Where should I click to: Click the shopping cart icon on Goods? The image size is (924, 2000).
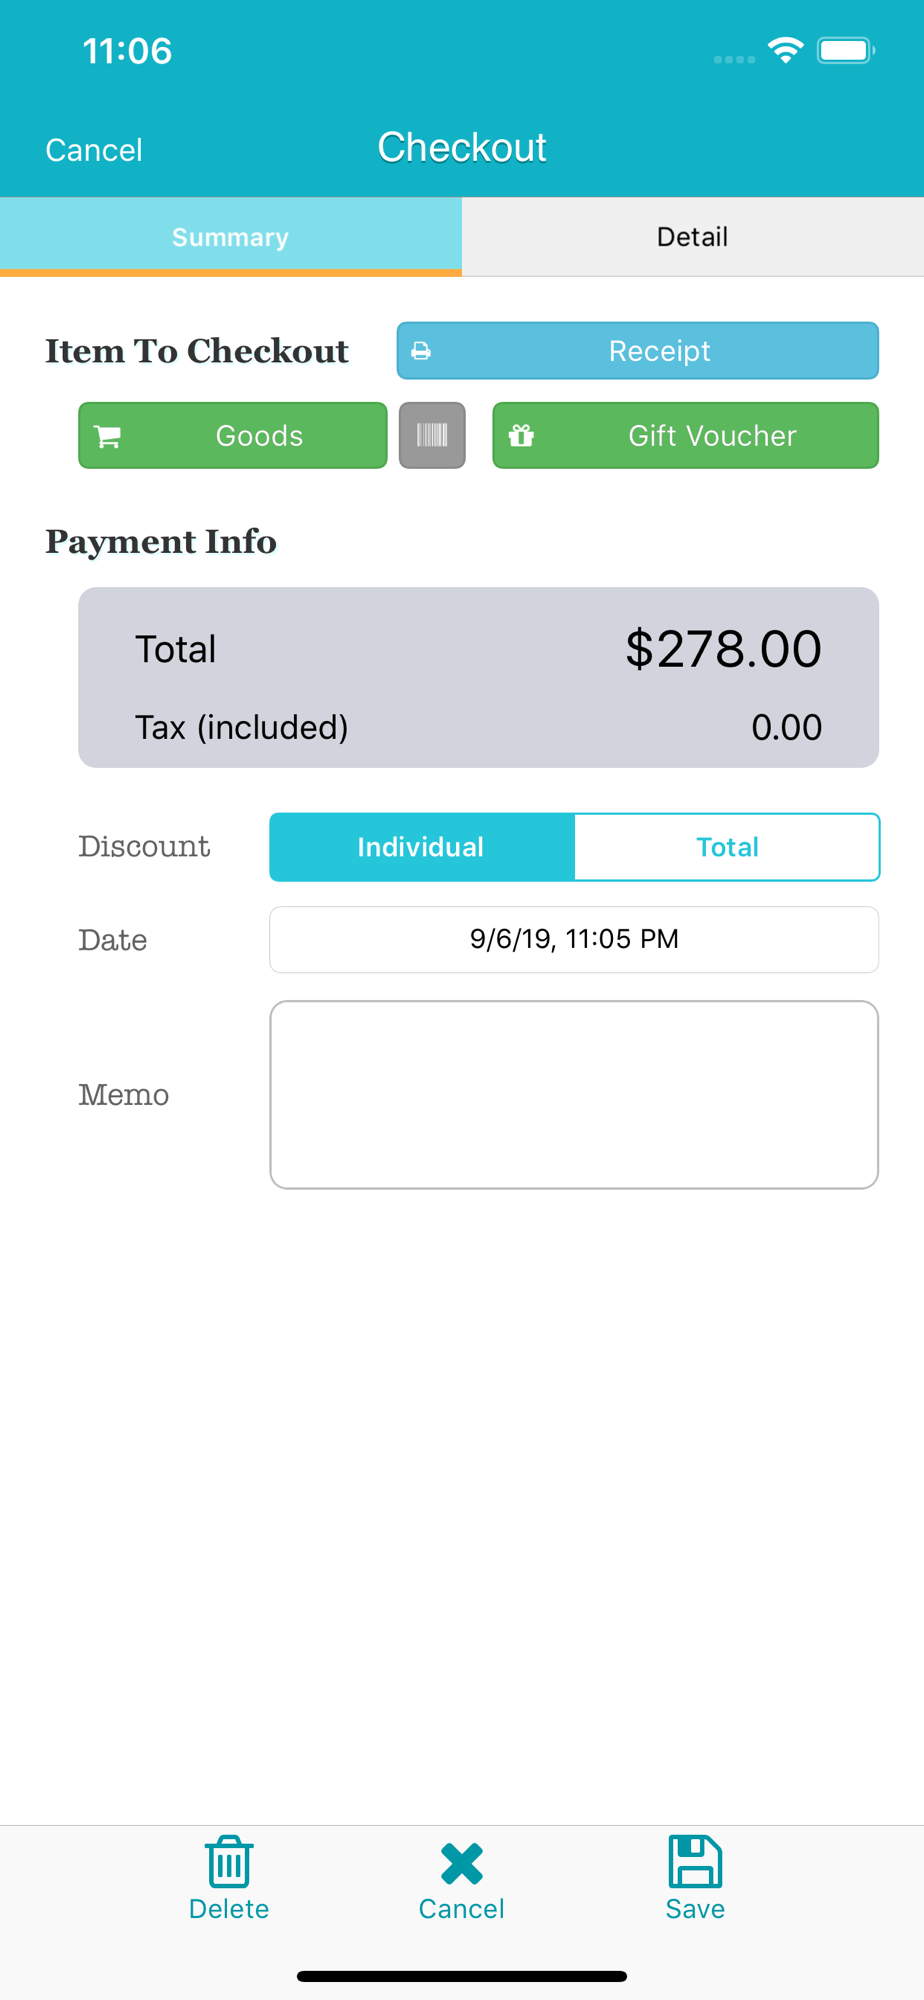(x=108, y=436)
